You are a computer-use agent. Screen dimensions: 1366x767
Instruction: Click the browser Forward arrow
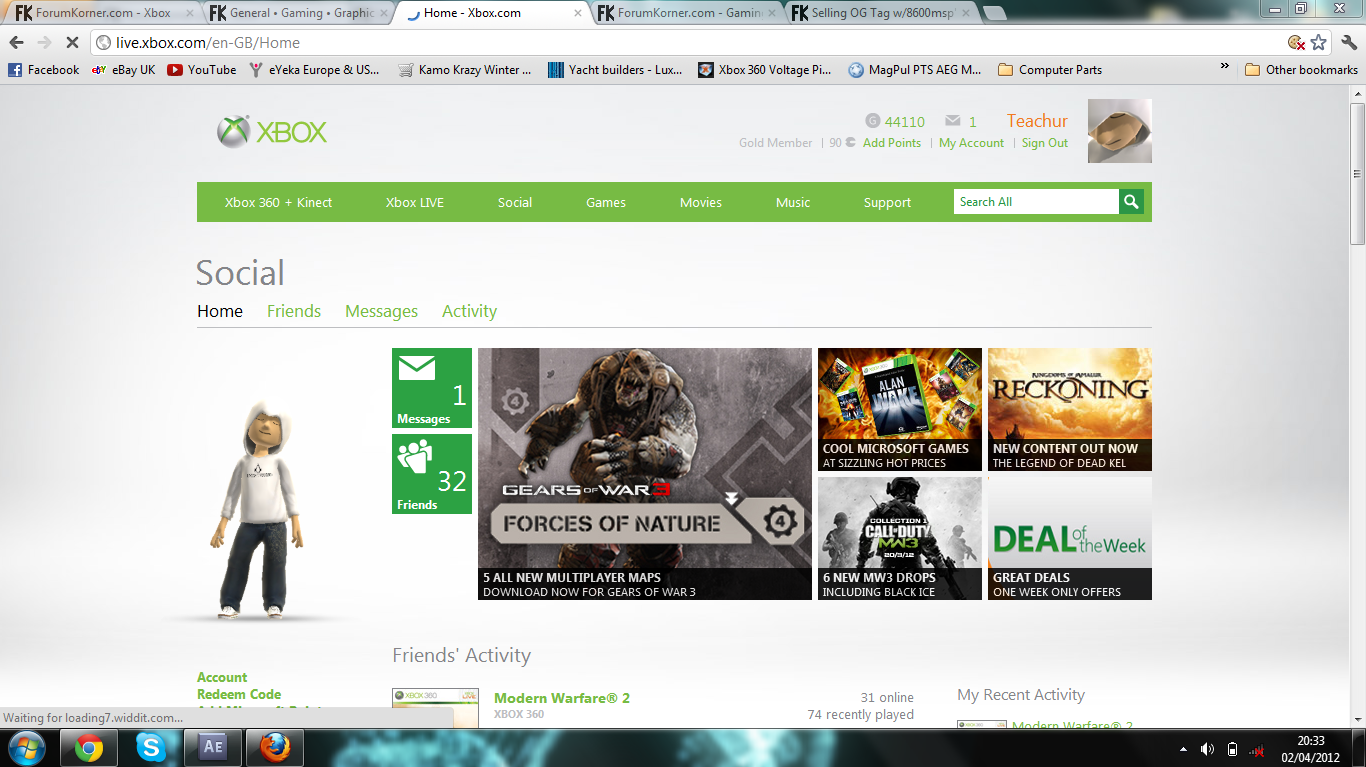44,43
